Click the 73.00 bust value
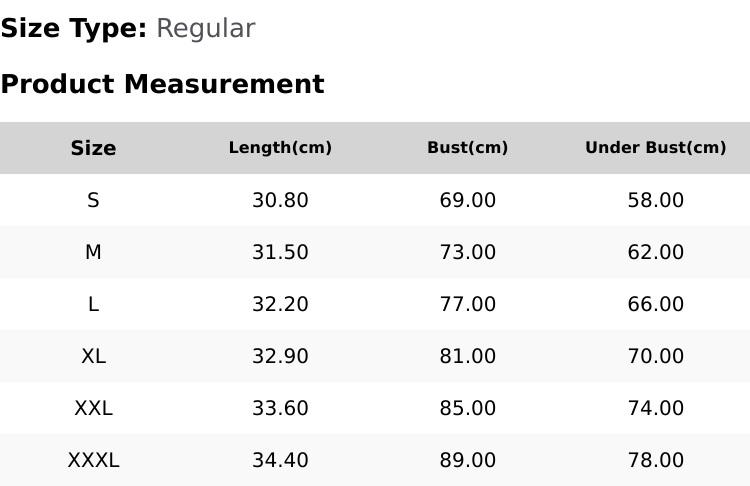750x486 pixels. [468, 252]
